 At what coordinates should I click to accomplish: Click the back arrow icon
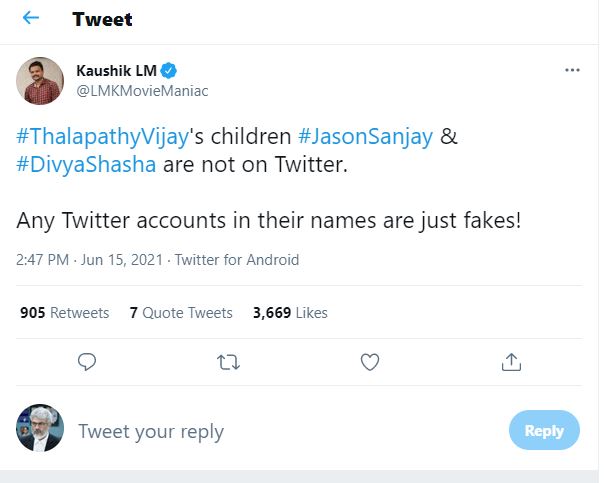(31, 19)
